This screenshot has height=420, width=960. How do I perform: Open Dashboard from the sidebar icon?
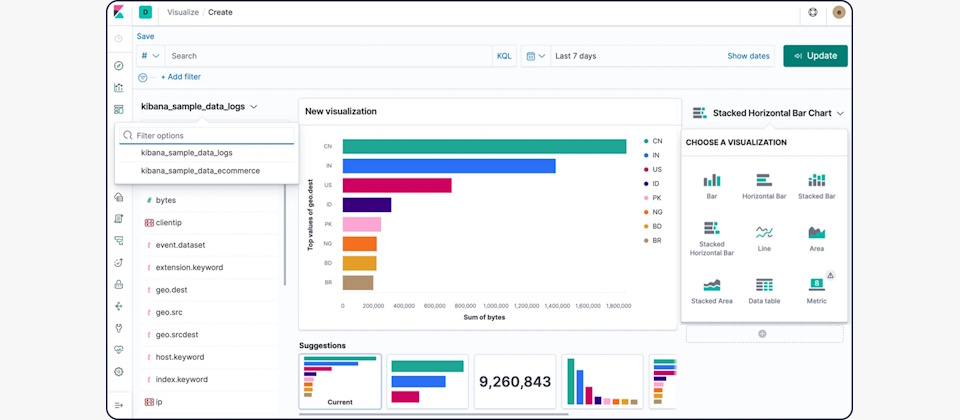click(119, 109)
